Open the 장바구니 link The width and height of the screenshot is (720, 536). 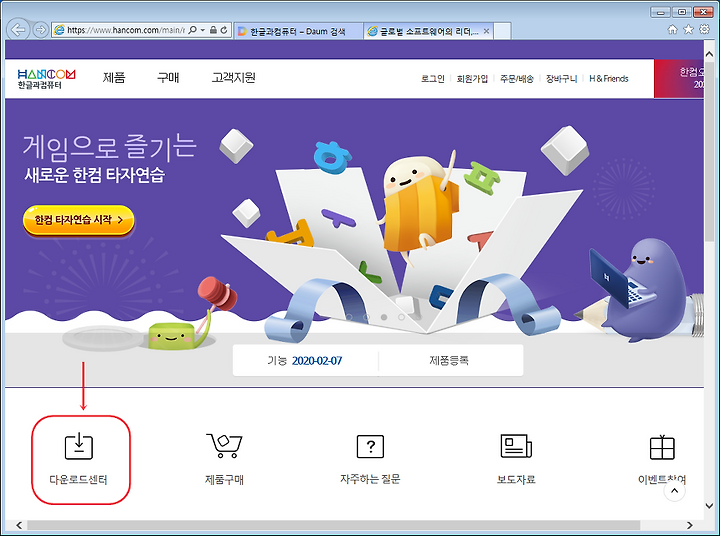[561, 79]
